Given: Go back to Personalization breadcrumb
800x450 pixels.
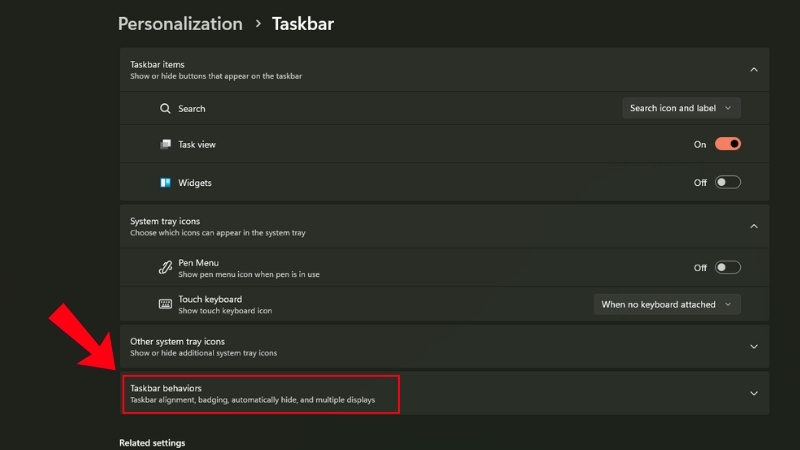Looking at the screenshot, I should (180, 24).
